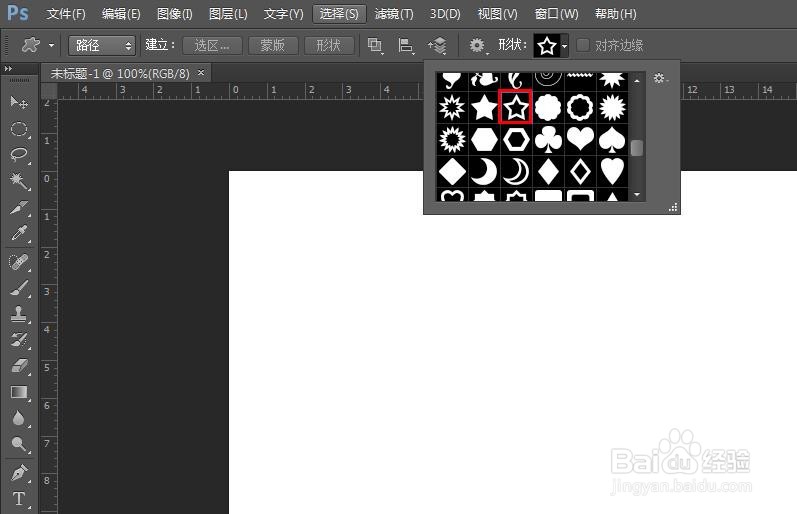Select the Gradient tool
Viewport: 797px width, 514px height.
pos(19,392)
